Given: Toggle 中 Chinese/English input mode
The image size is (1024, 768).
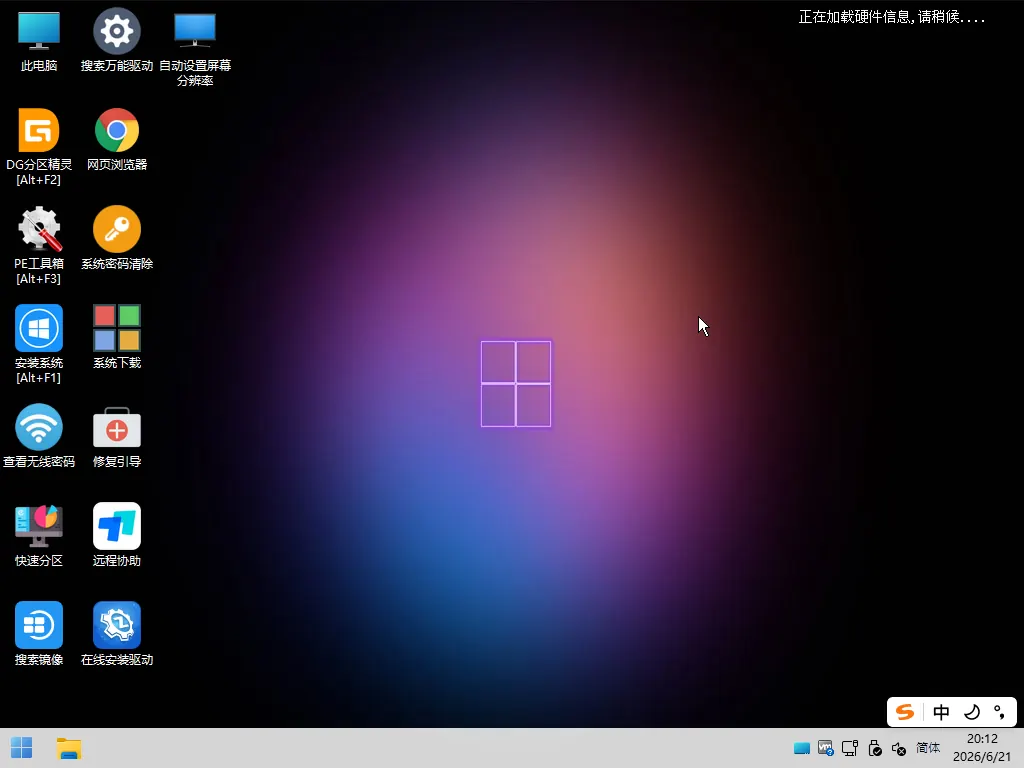Looking at the screenshot, I should pyautogui.click(x=941, y=712).
